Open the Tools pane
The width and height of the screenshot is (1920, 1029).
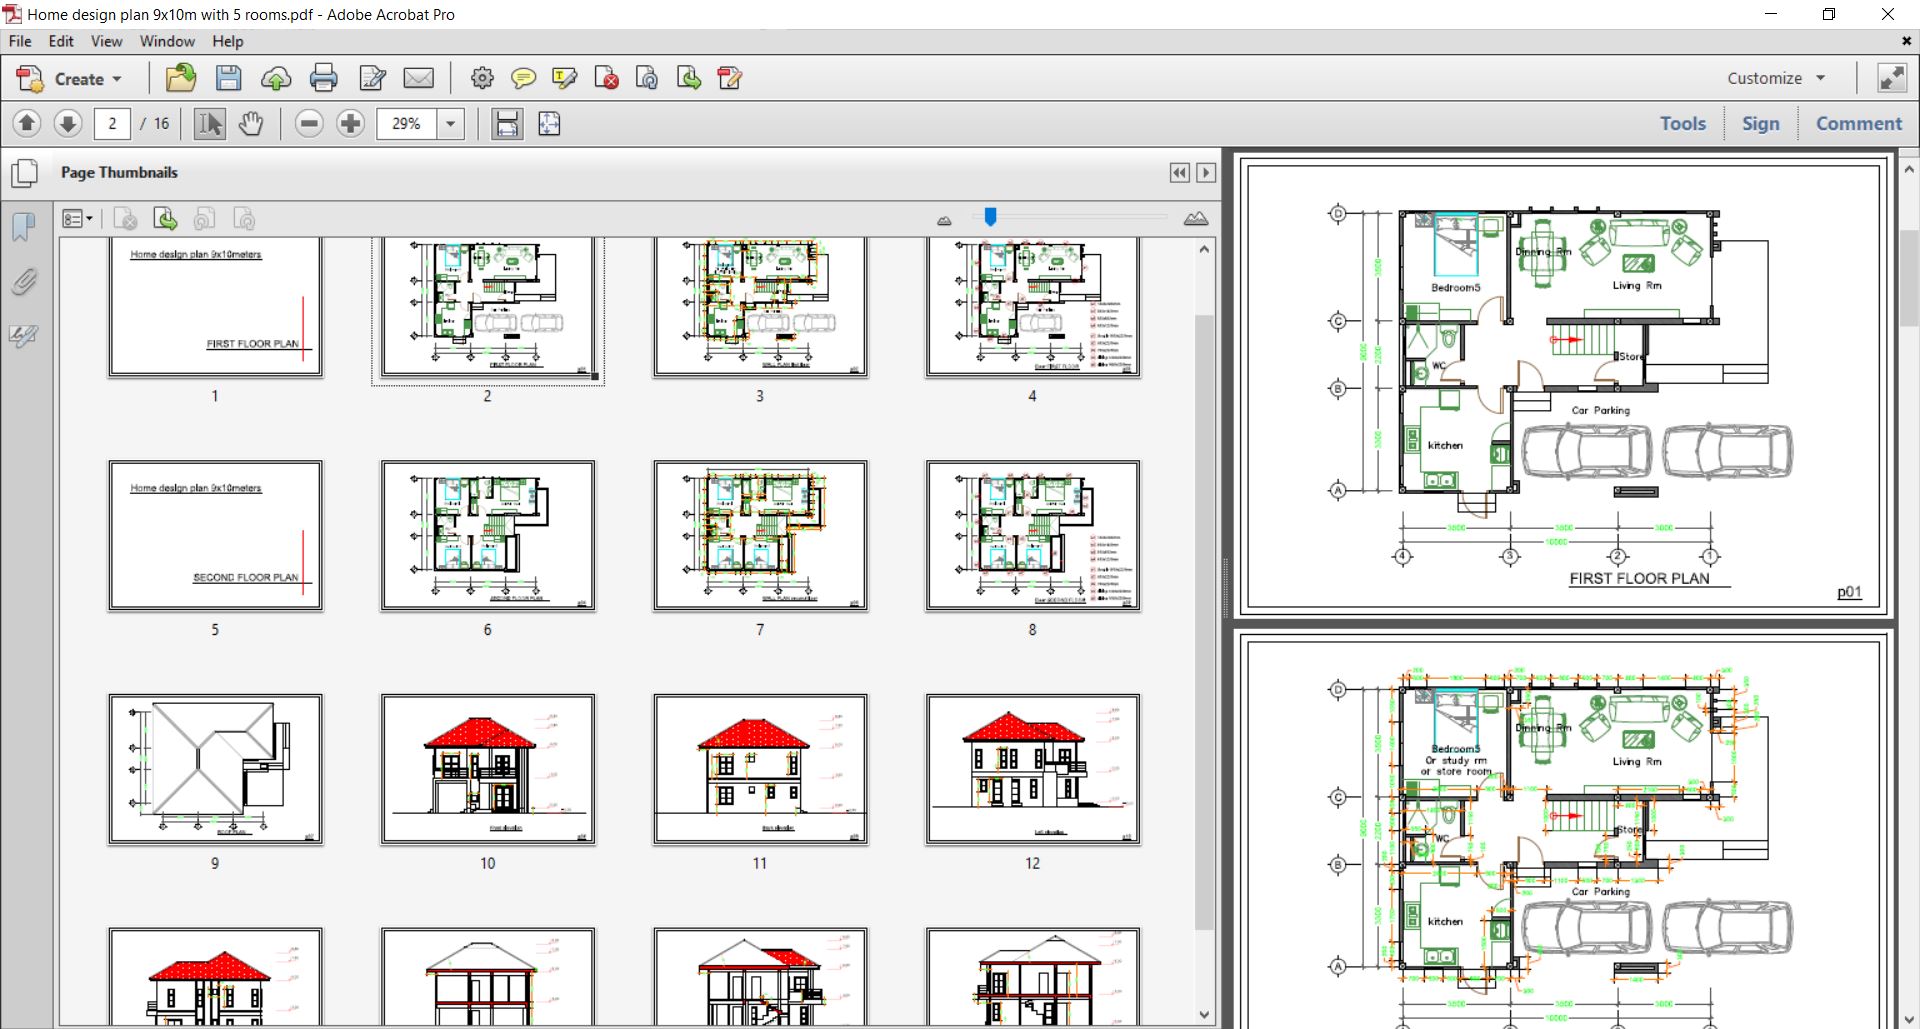coord(1683,123)
